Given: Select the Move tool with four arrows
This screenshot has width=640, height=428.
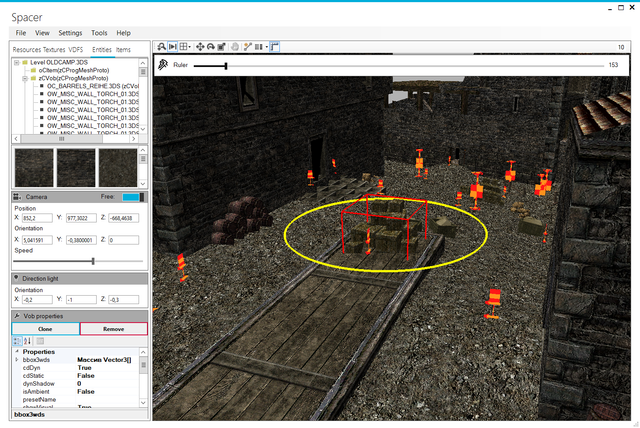Looking at the screenshot, I should pyautogui.click(x=200, y=47).
